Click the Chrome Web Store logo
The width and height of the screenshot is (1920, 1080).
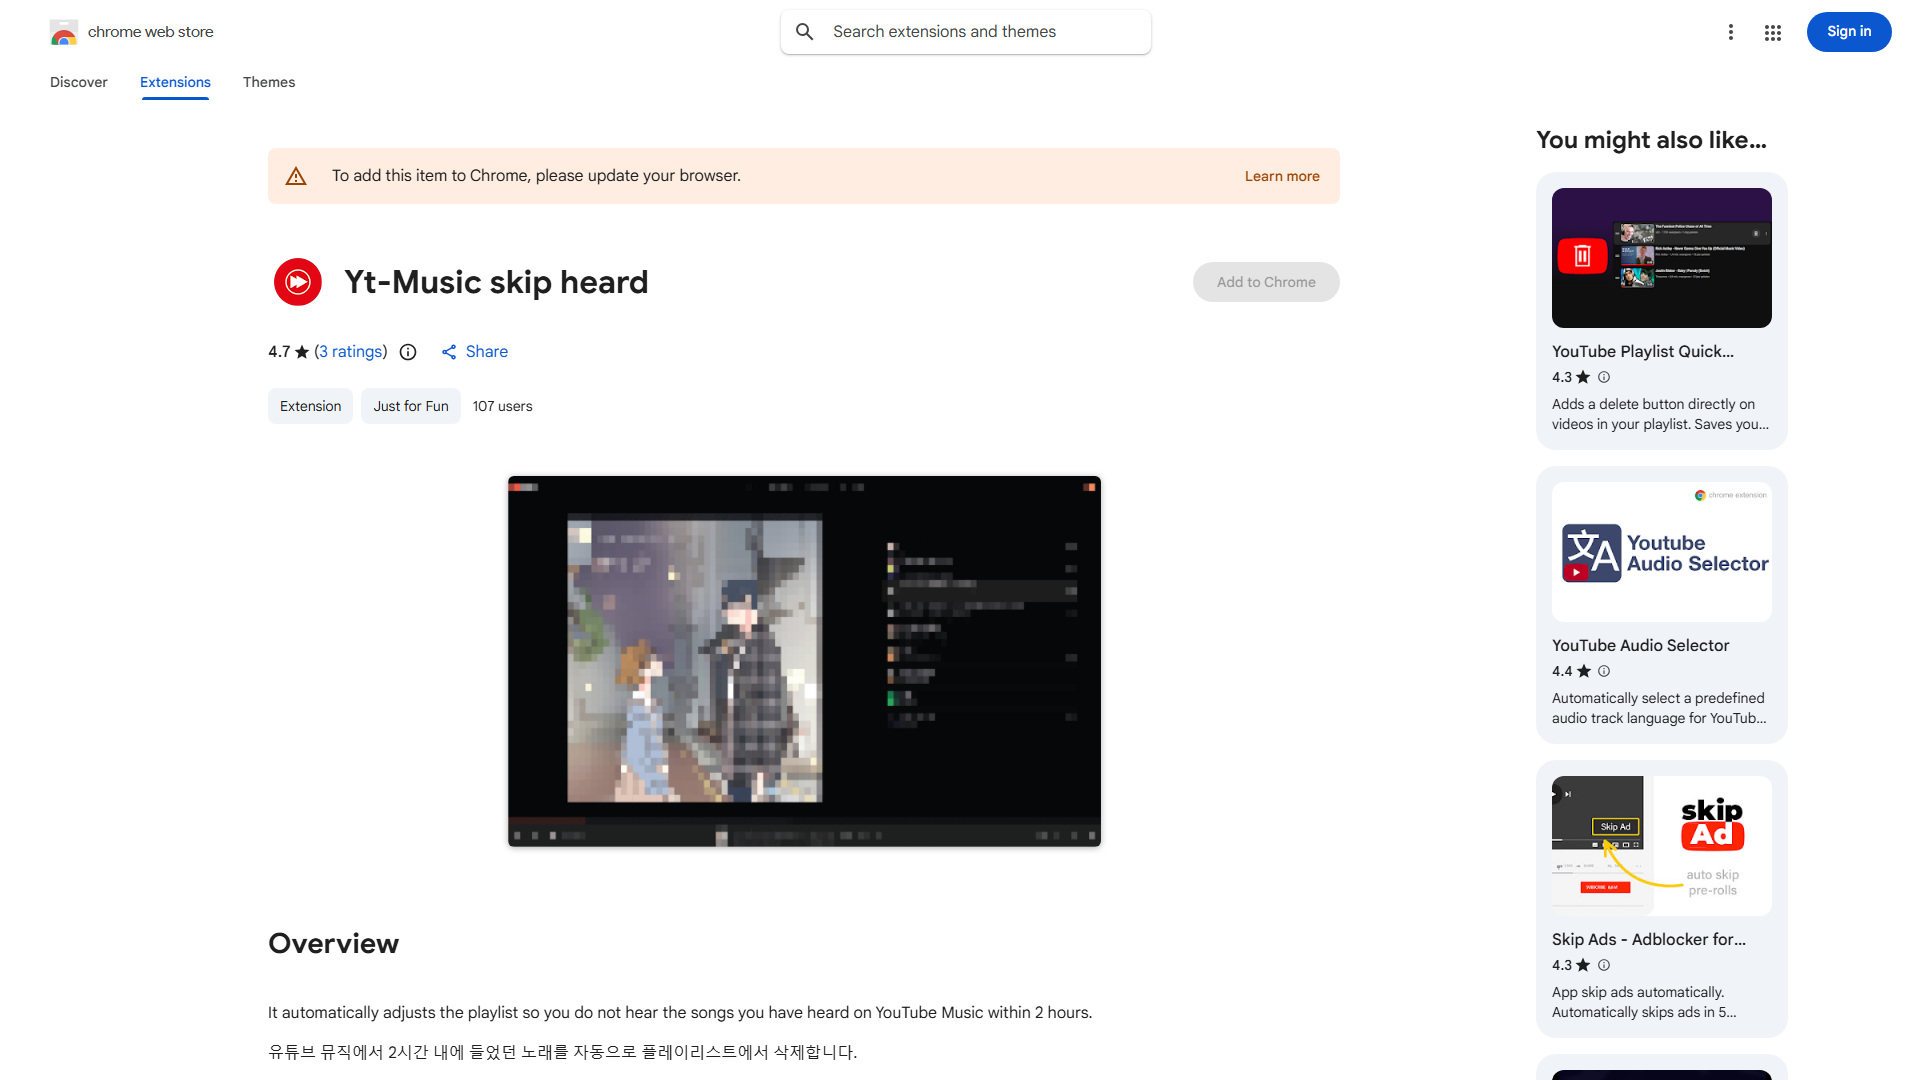(64, 31)
